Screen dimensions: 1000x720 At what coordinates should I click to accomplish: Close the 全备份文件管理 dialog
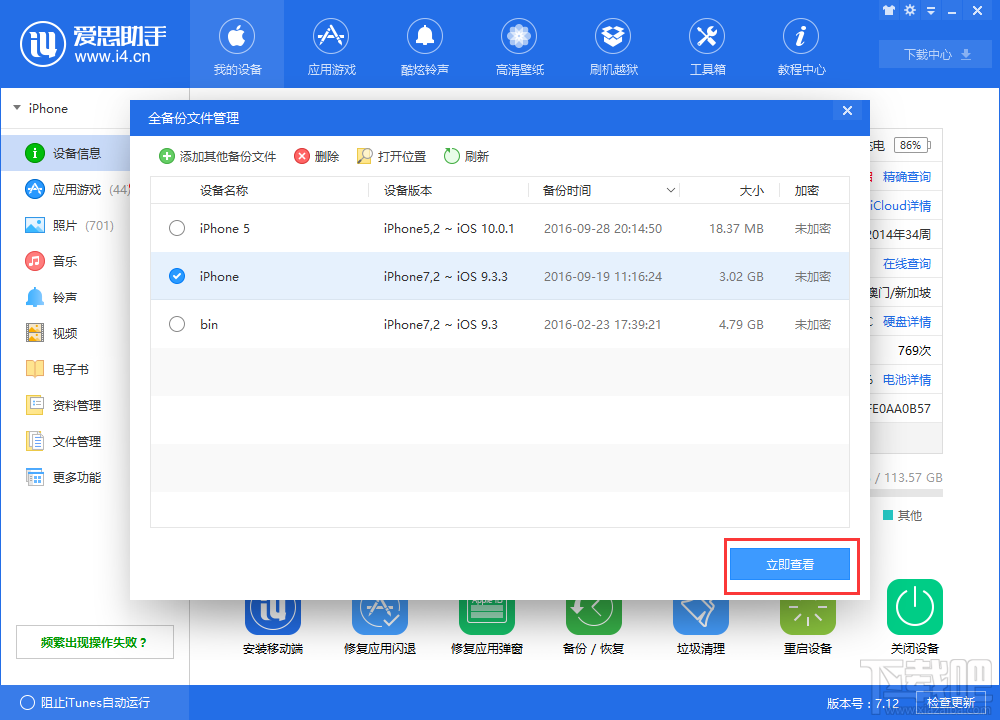point(847,110)
